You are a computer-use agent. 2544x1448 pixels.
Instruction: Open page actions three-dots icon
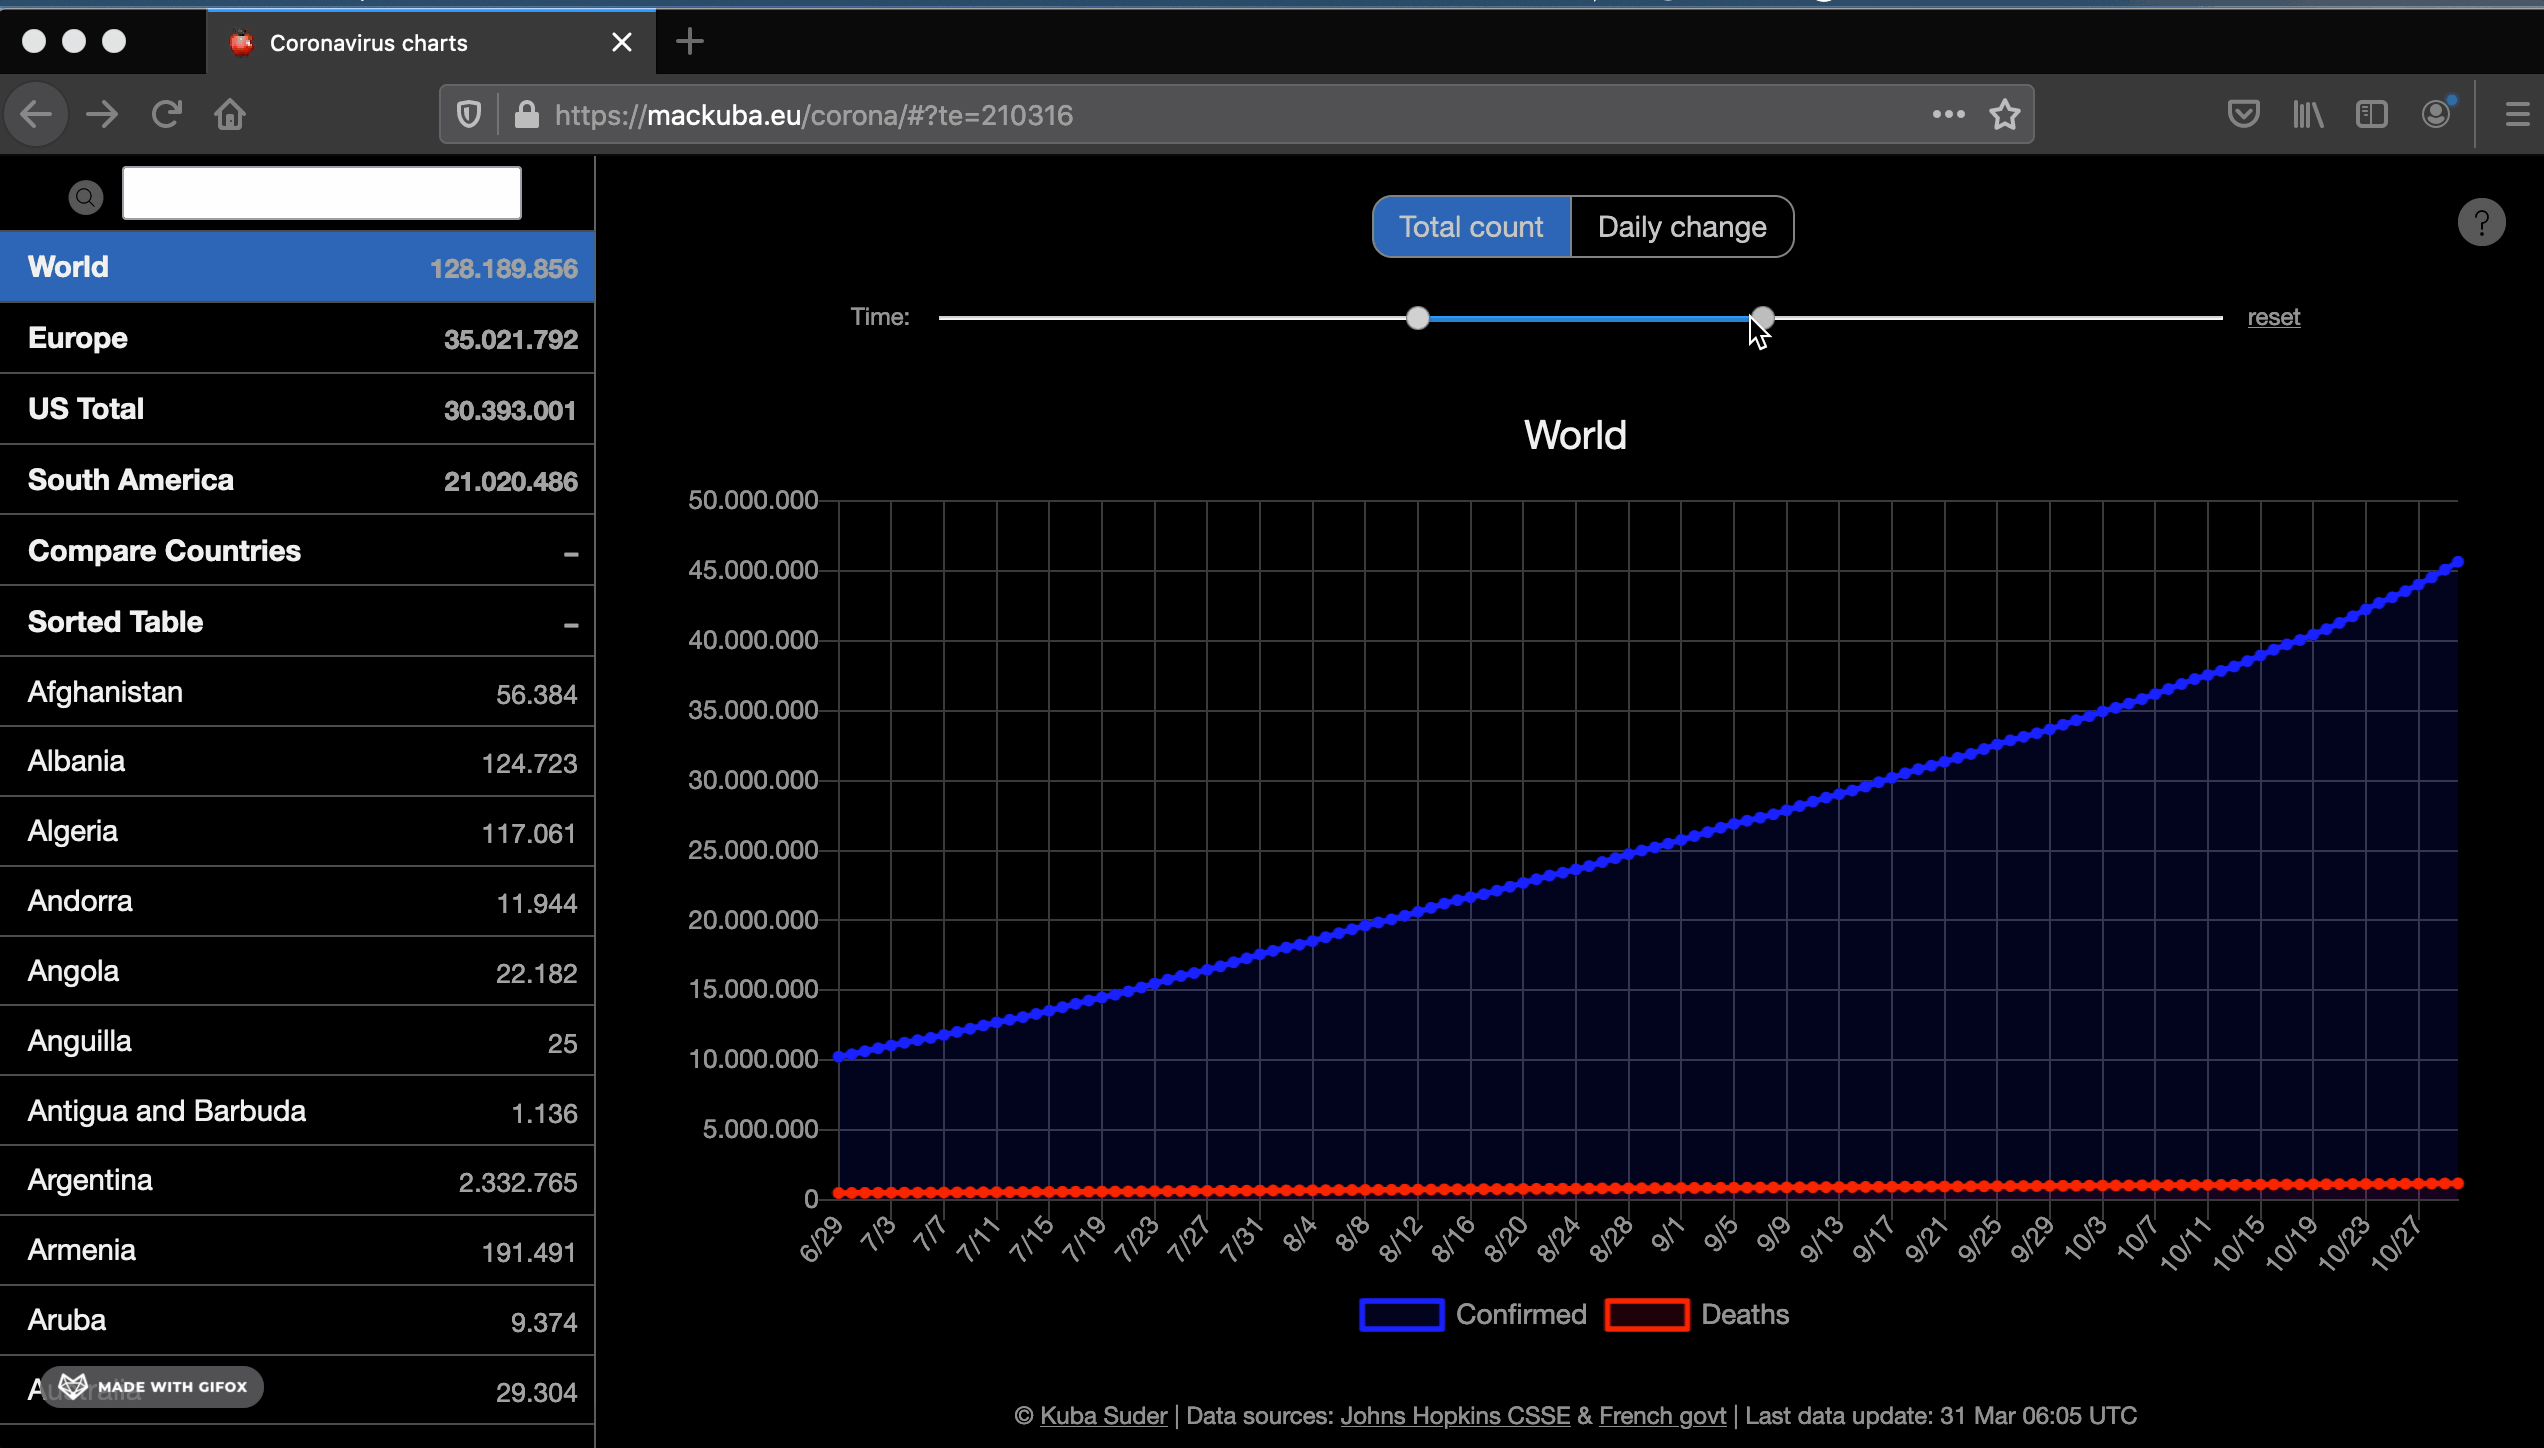[1948, 115]
